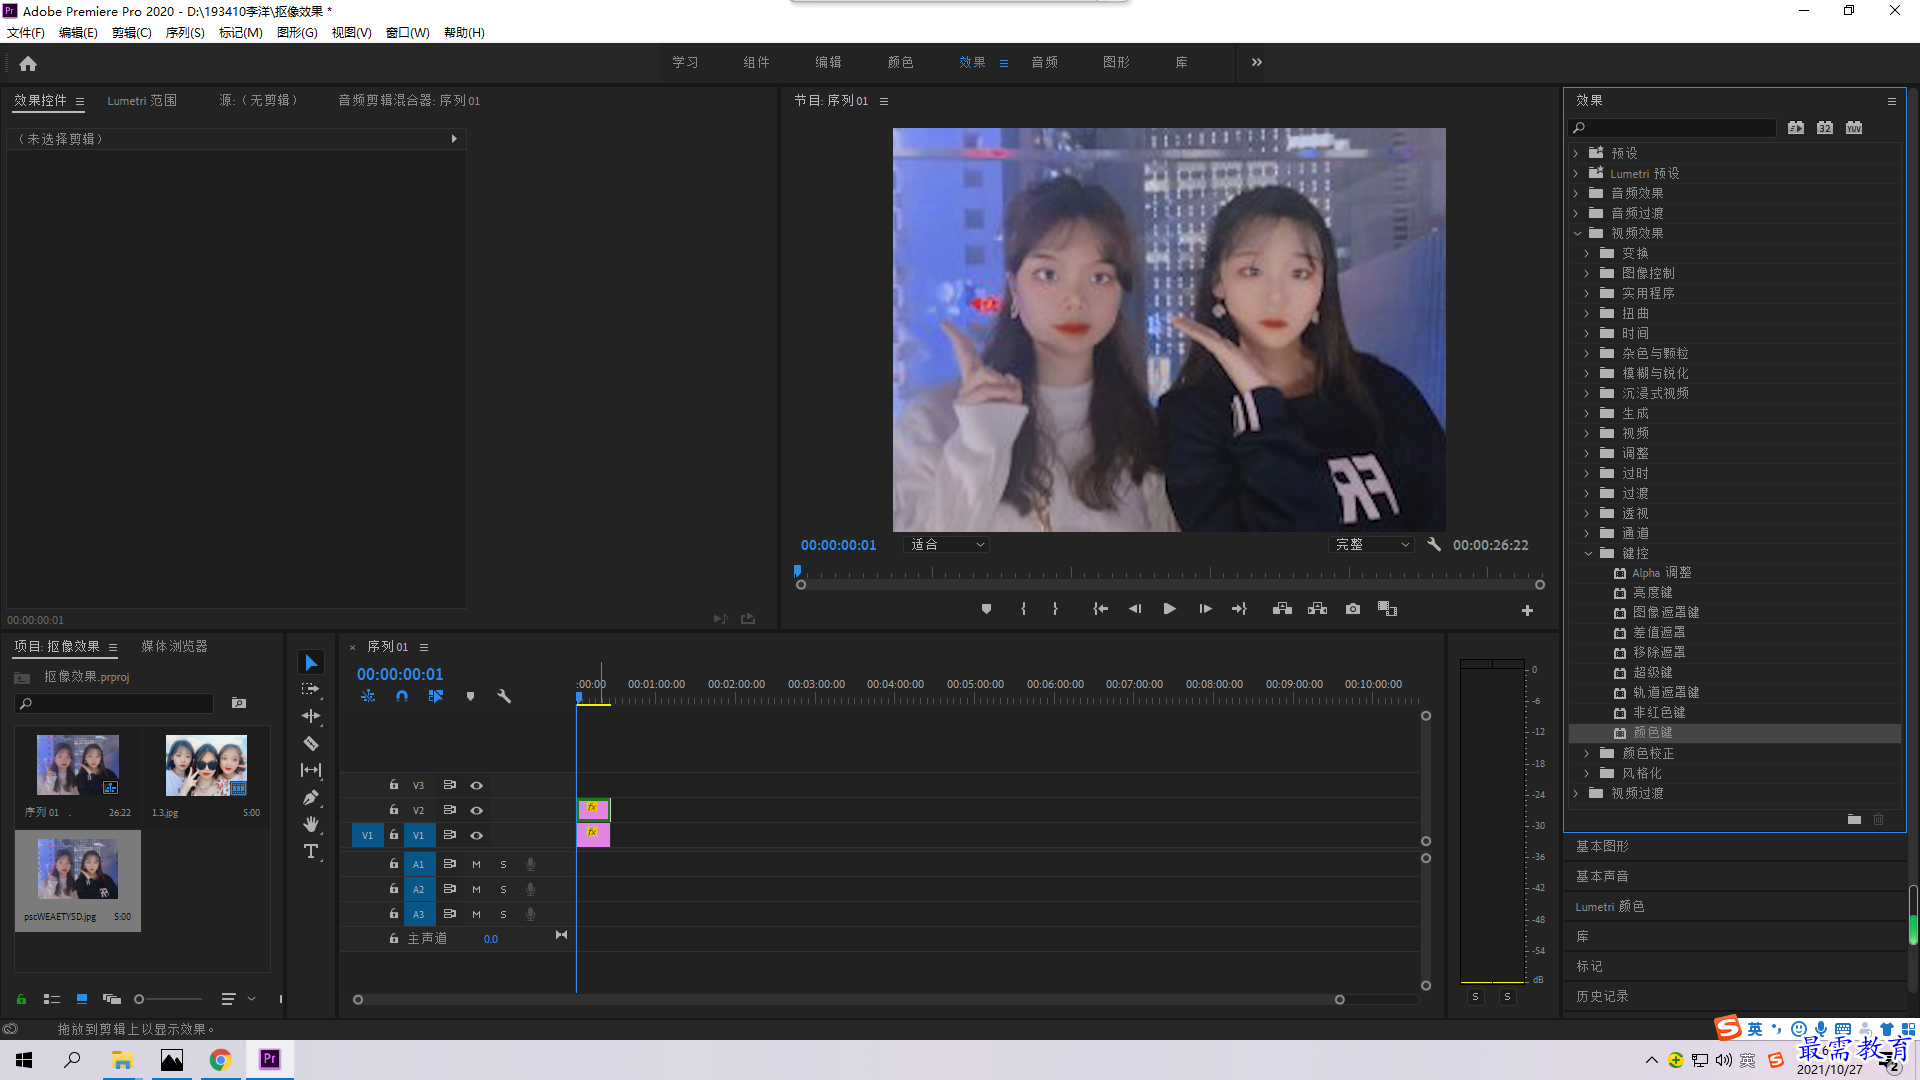Select the 颜色键 effect

[1652, 732]
